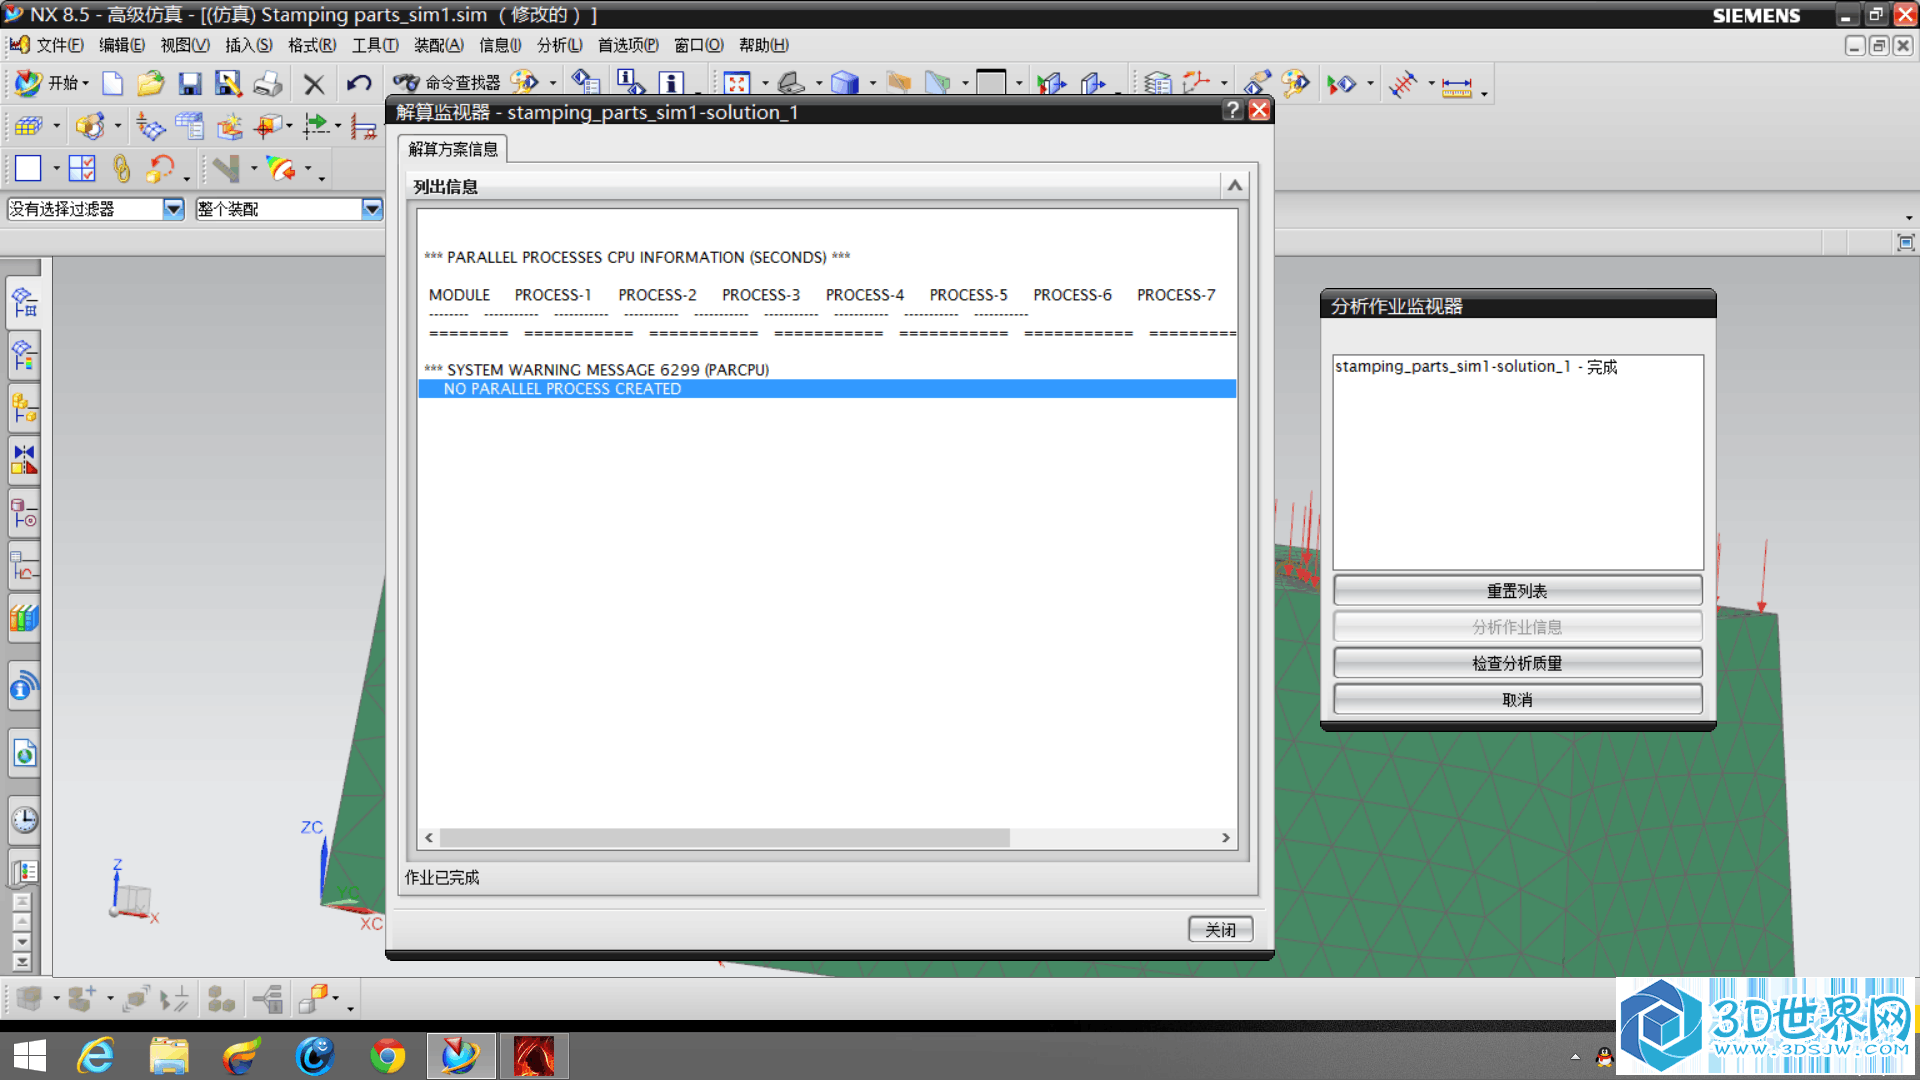The width and height of the screenshot is (1920, 1080).
Task: Click the mirror symmetry sidebar icon
Action: pyautogui.click(x=25, y=460)
